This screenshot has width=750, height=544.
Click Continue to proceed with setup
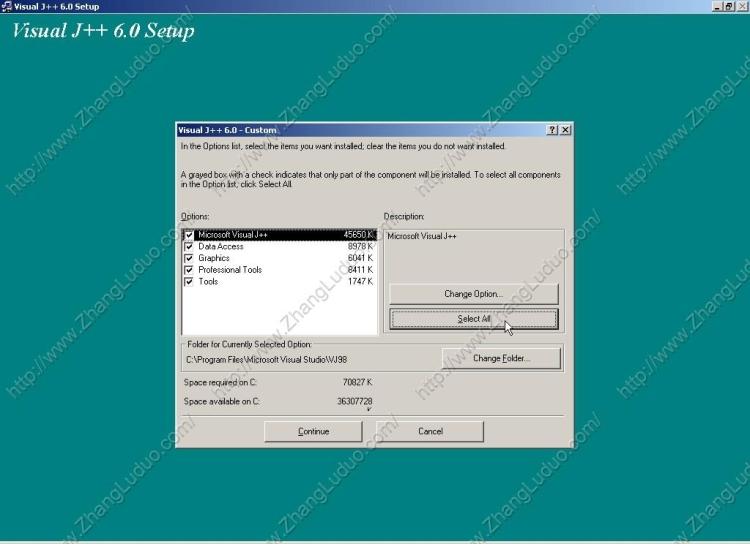coord(313,432)
